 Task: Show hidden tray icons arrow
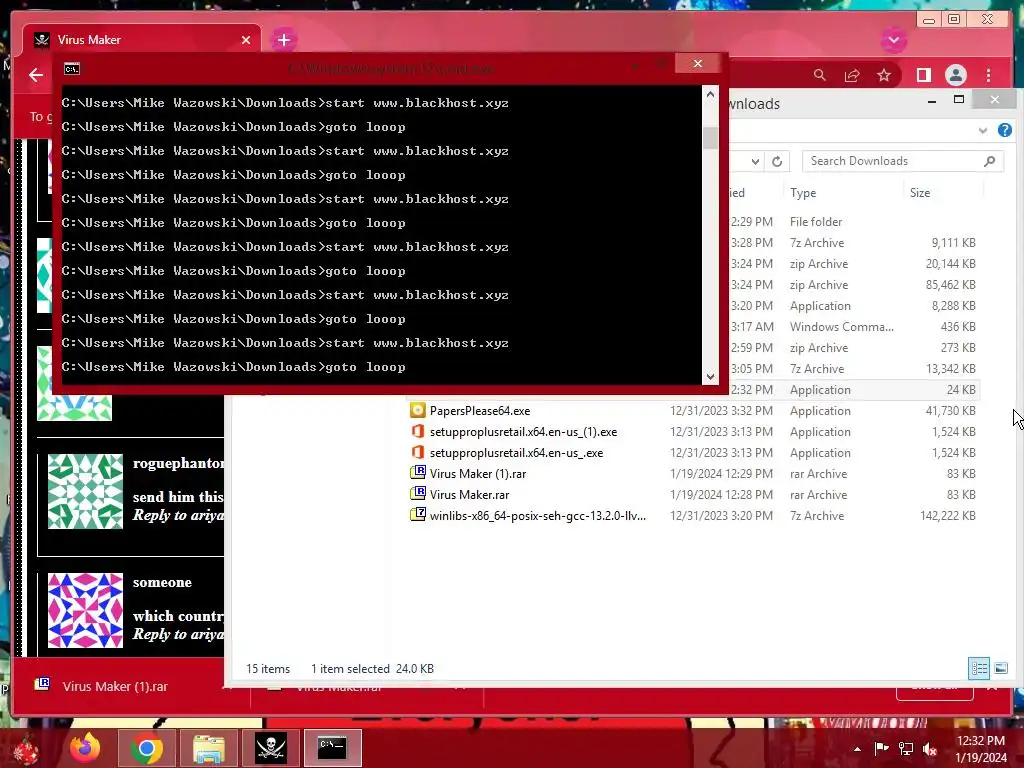coord(857,749)
